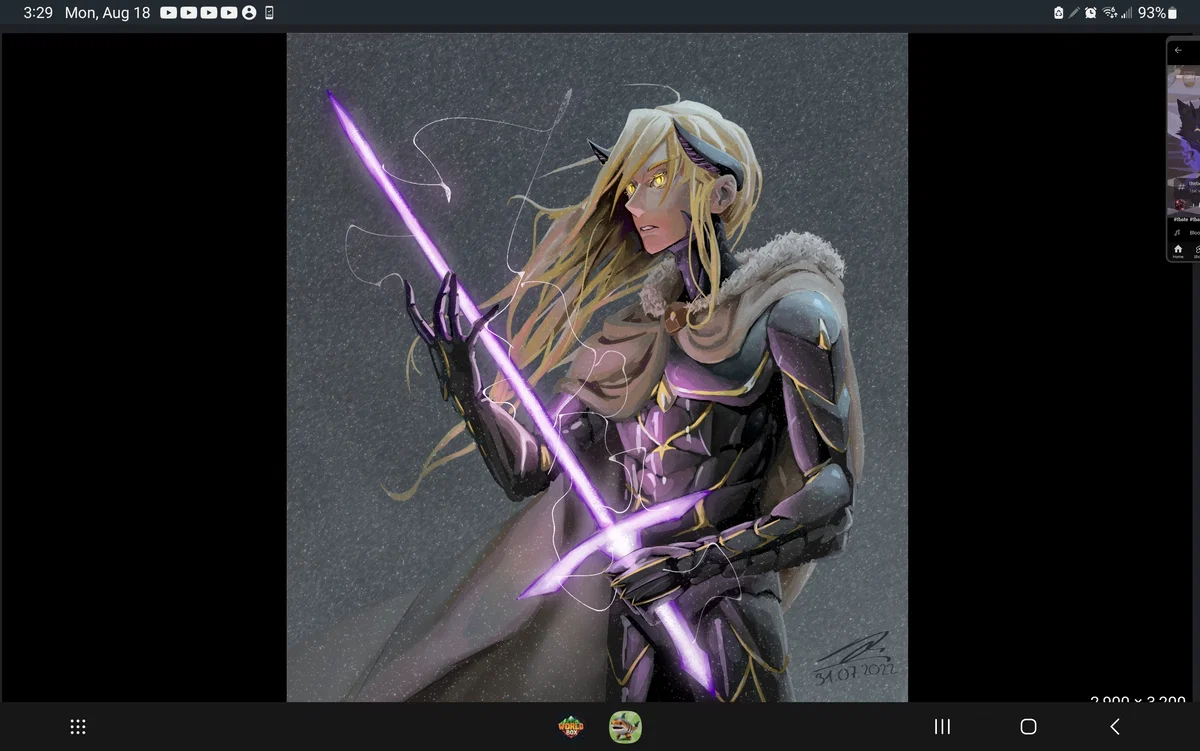The width and height of the screenshot is (1200, 751).
Task: Tap the recent apps navigation button
Action: click(942, 727)
